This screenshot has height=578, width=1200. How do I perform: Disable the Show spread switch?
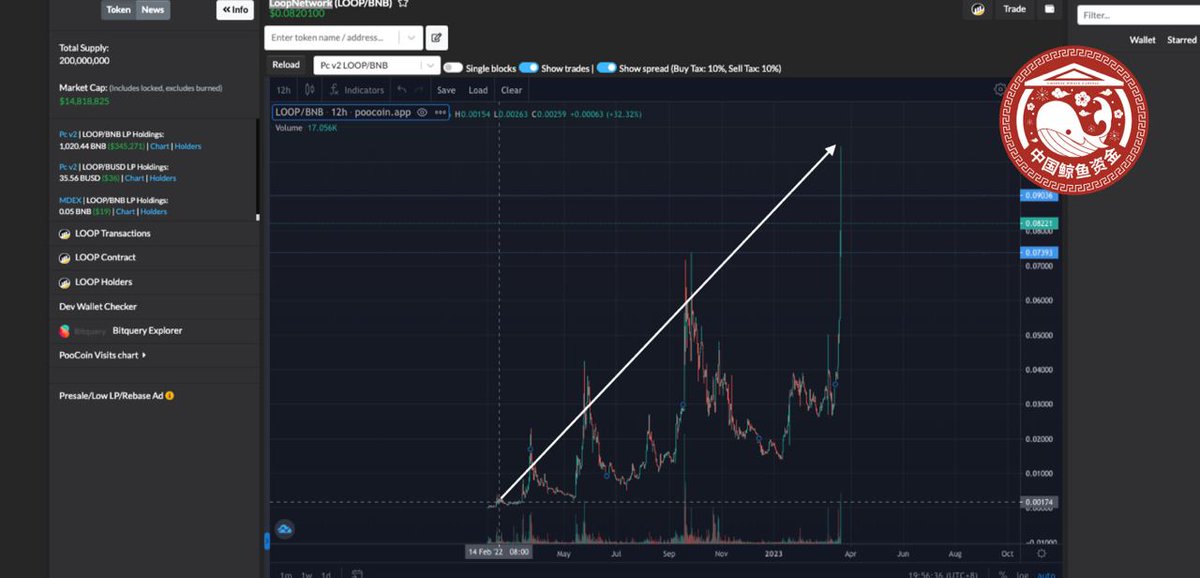click(606, 68)
